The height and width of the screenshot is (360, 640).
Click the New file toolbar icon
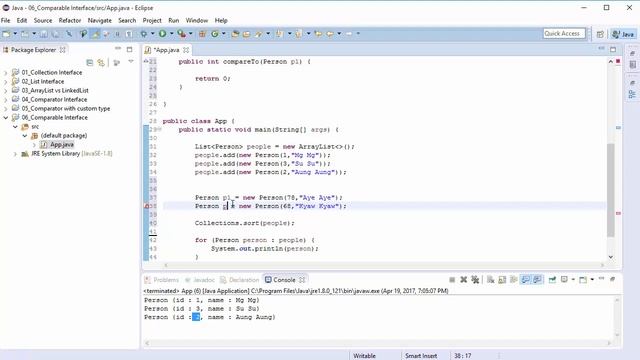(7, 34)
